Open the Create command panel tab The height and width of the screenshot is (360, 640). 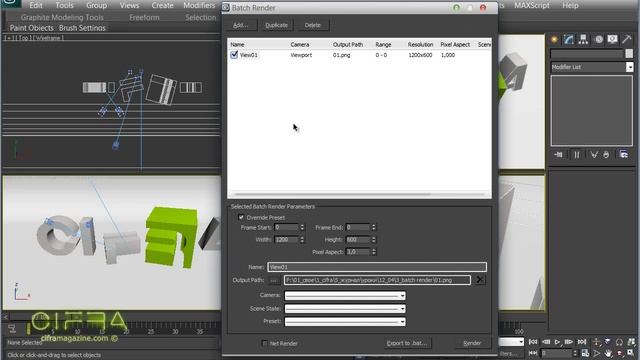[x=555, y=39]
